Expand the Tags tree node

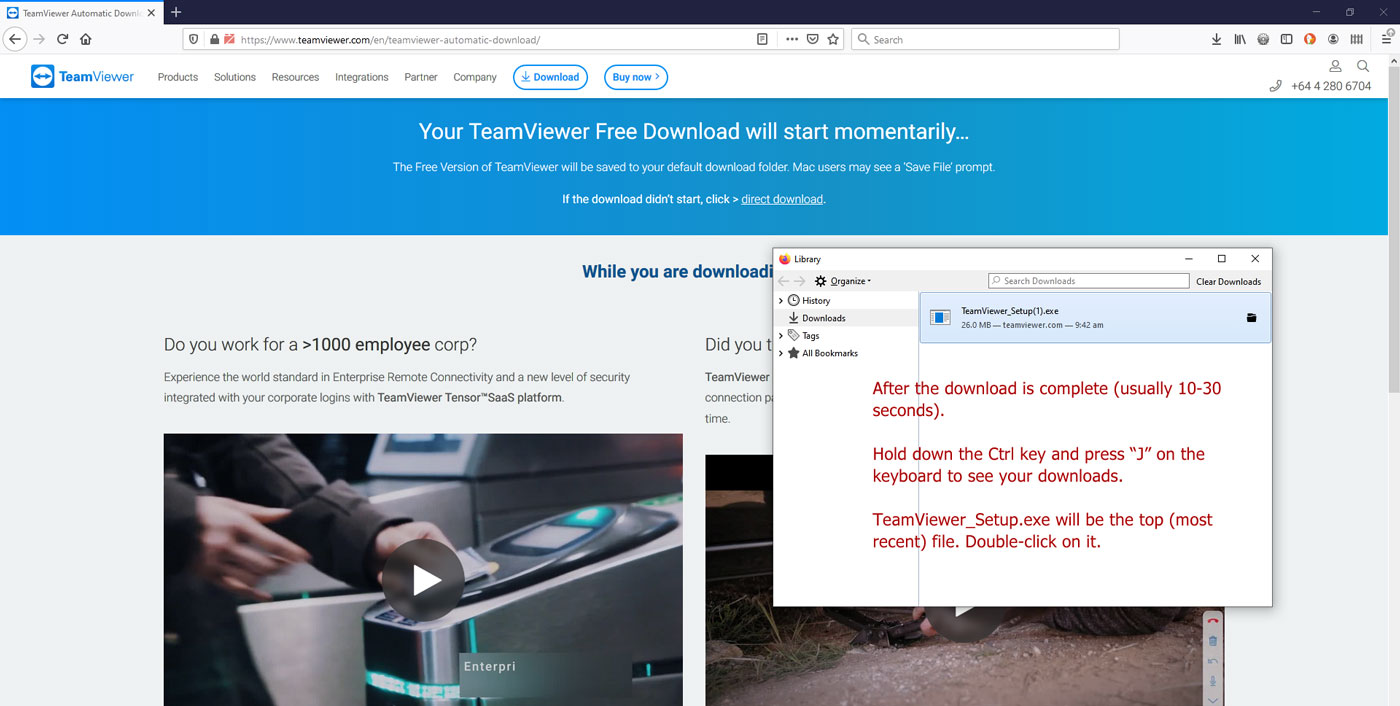781,336
